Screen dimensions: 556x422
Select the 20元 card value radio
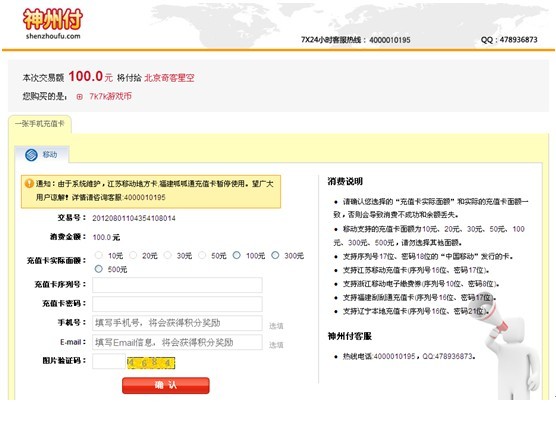133,255
